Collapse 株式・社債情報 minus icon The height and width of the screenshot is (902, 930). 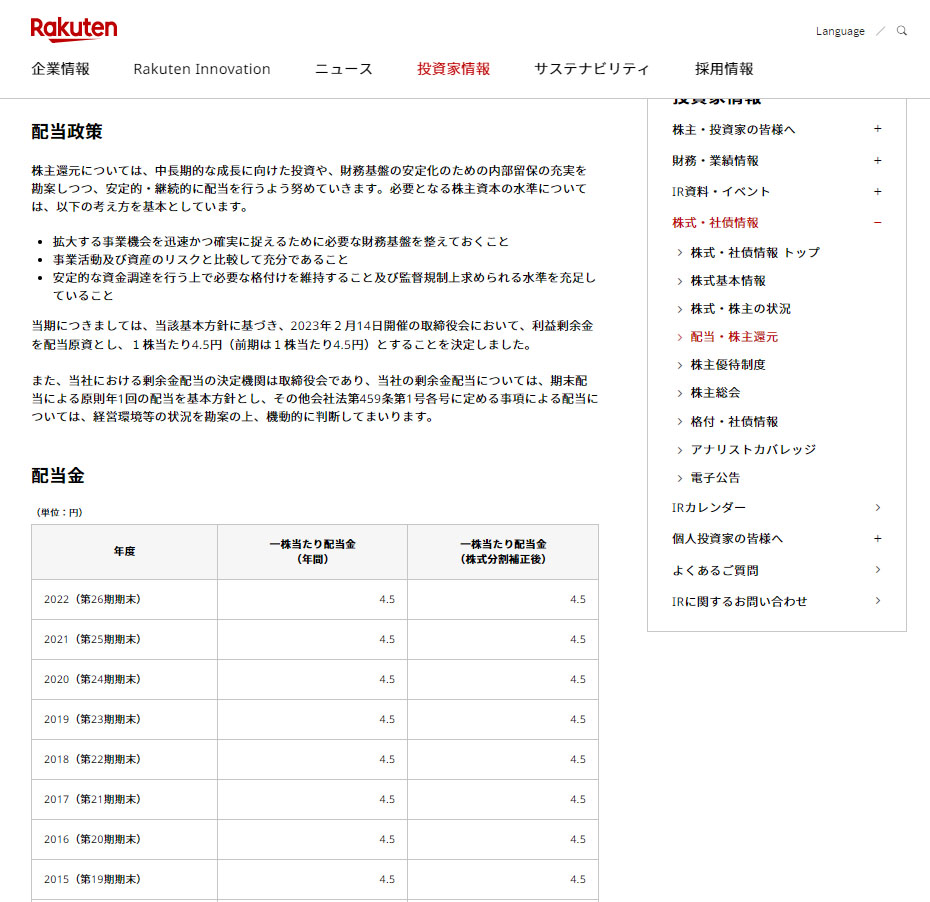click(x=877, y=222)
